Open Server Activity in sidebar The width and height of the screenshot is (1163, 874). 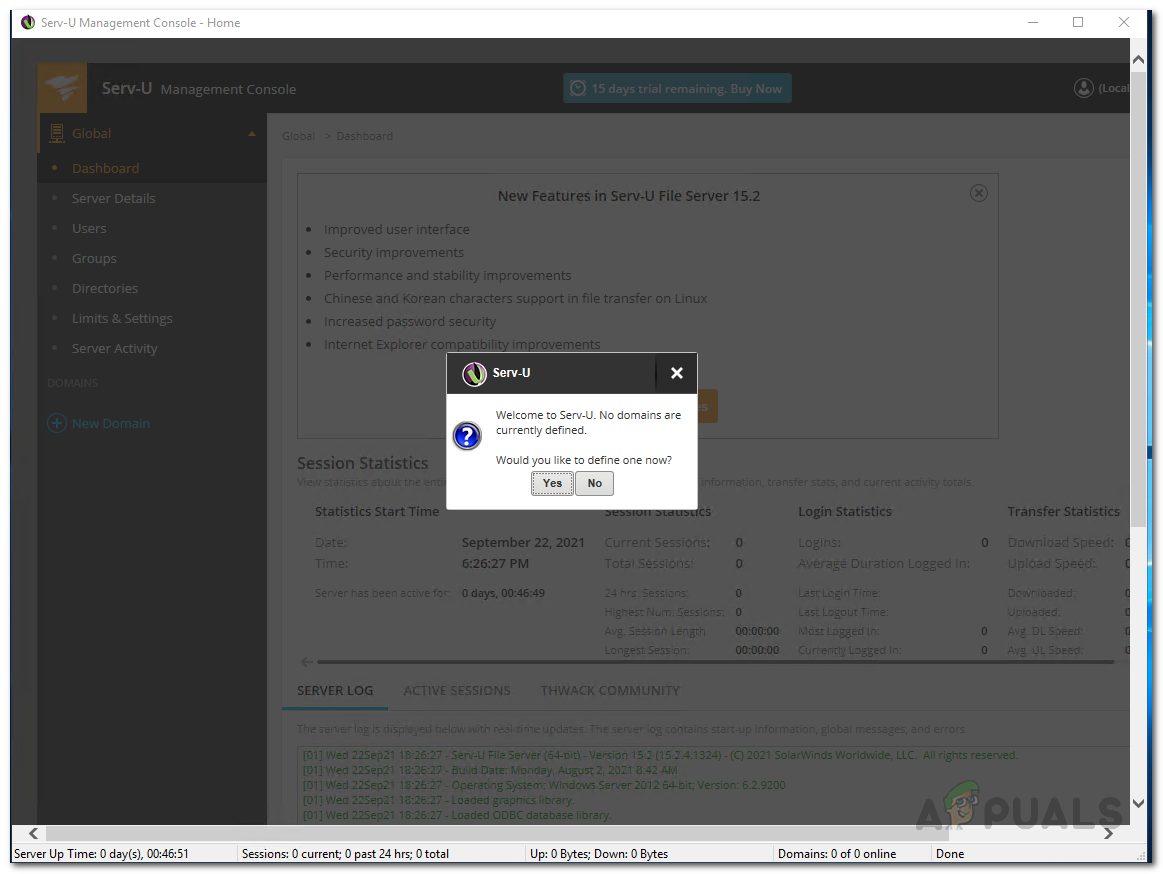(x=114, y=348)
